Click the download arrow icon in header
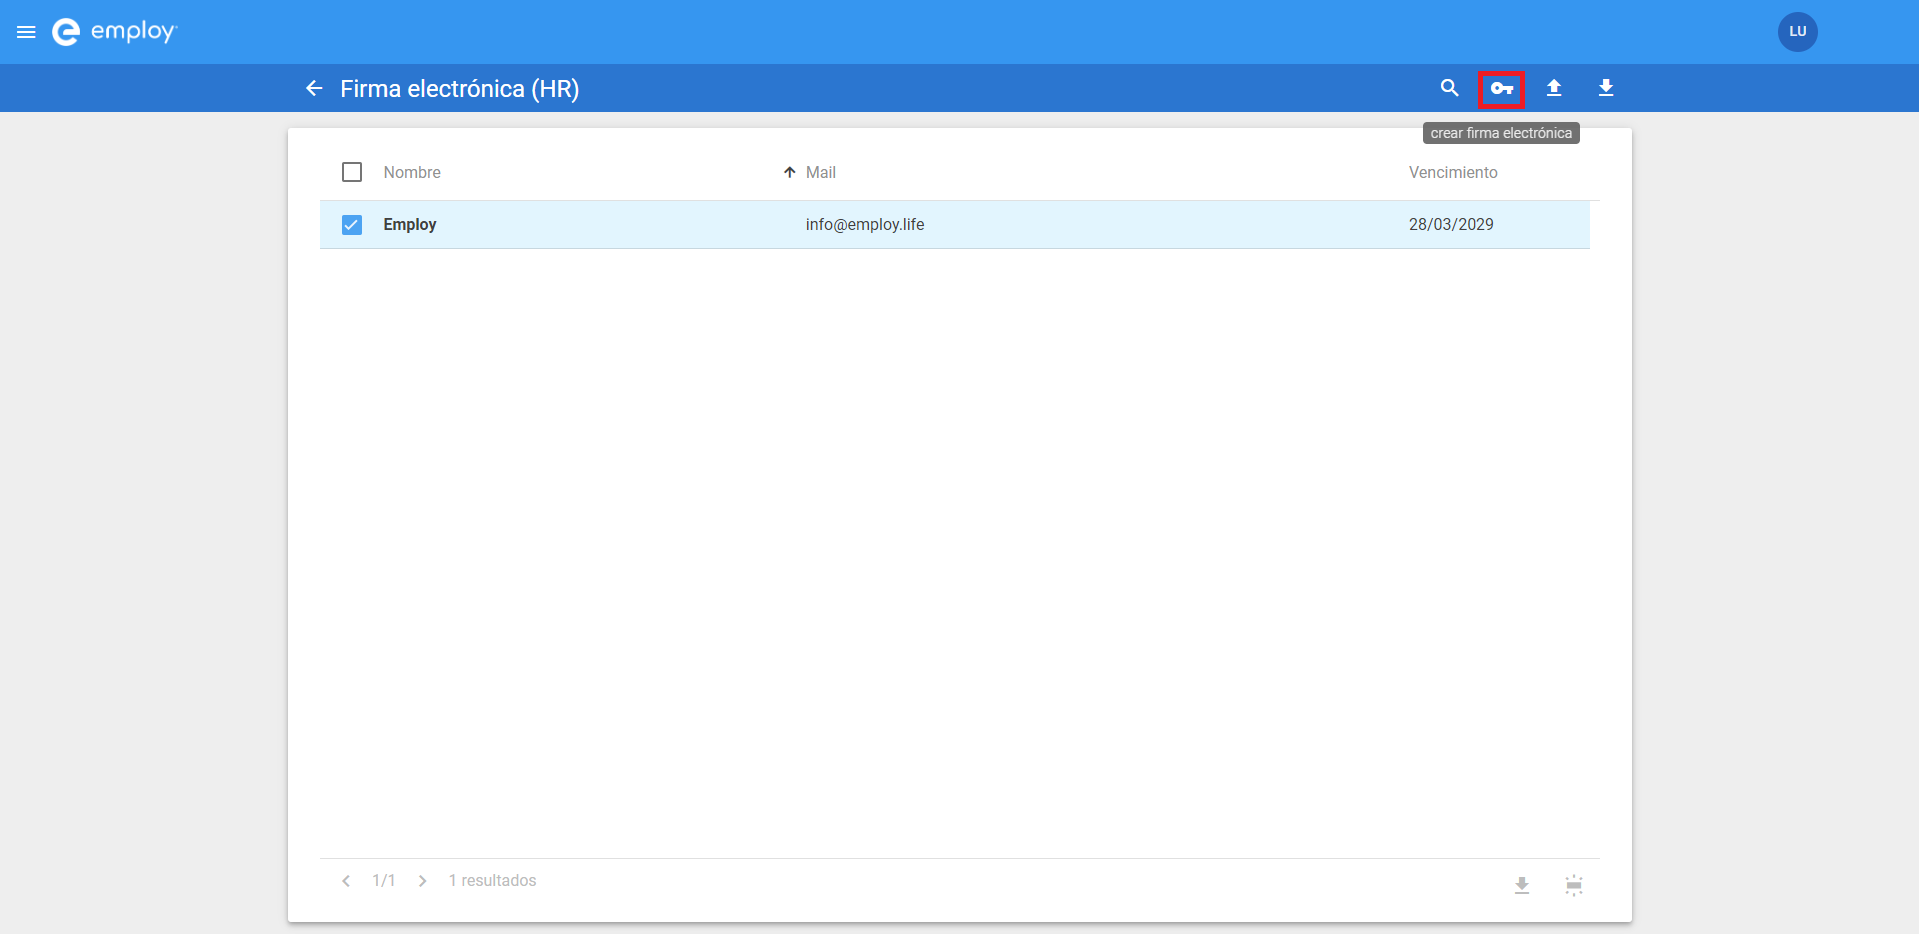 pos(1606,88)
